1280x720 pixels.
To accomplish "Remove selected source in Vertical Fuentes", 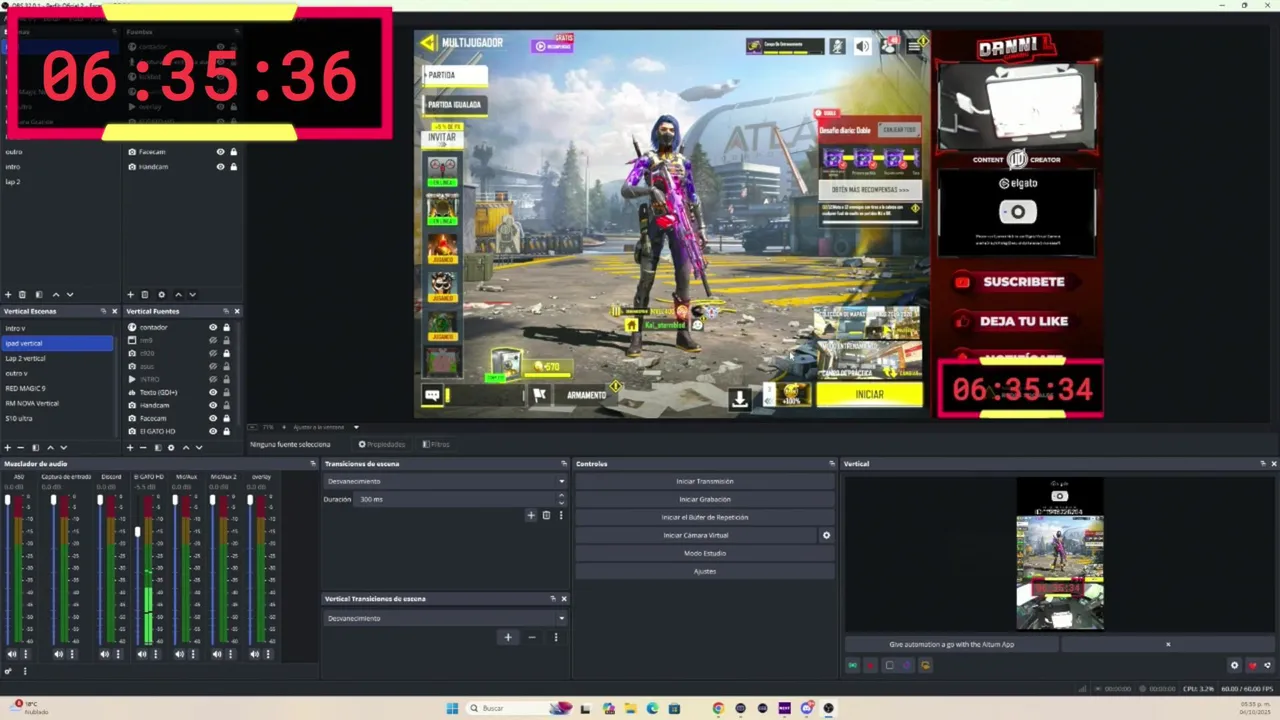I will pos(143,447).
